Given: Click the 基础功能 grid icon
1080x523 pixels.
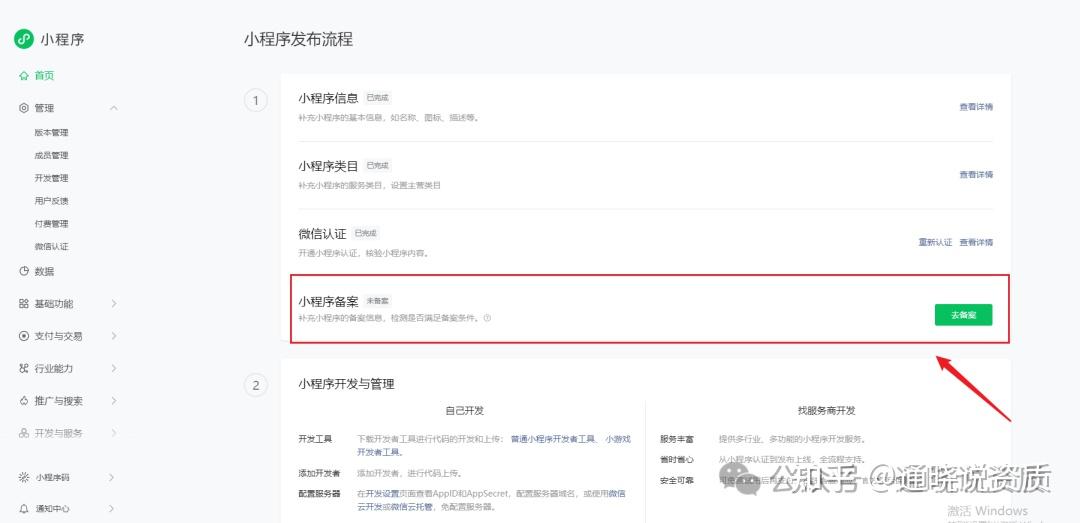Looking at the screenshot, I should [x=24, y=304].
